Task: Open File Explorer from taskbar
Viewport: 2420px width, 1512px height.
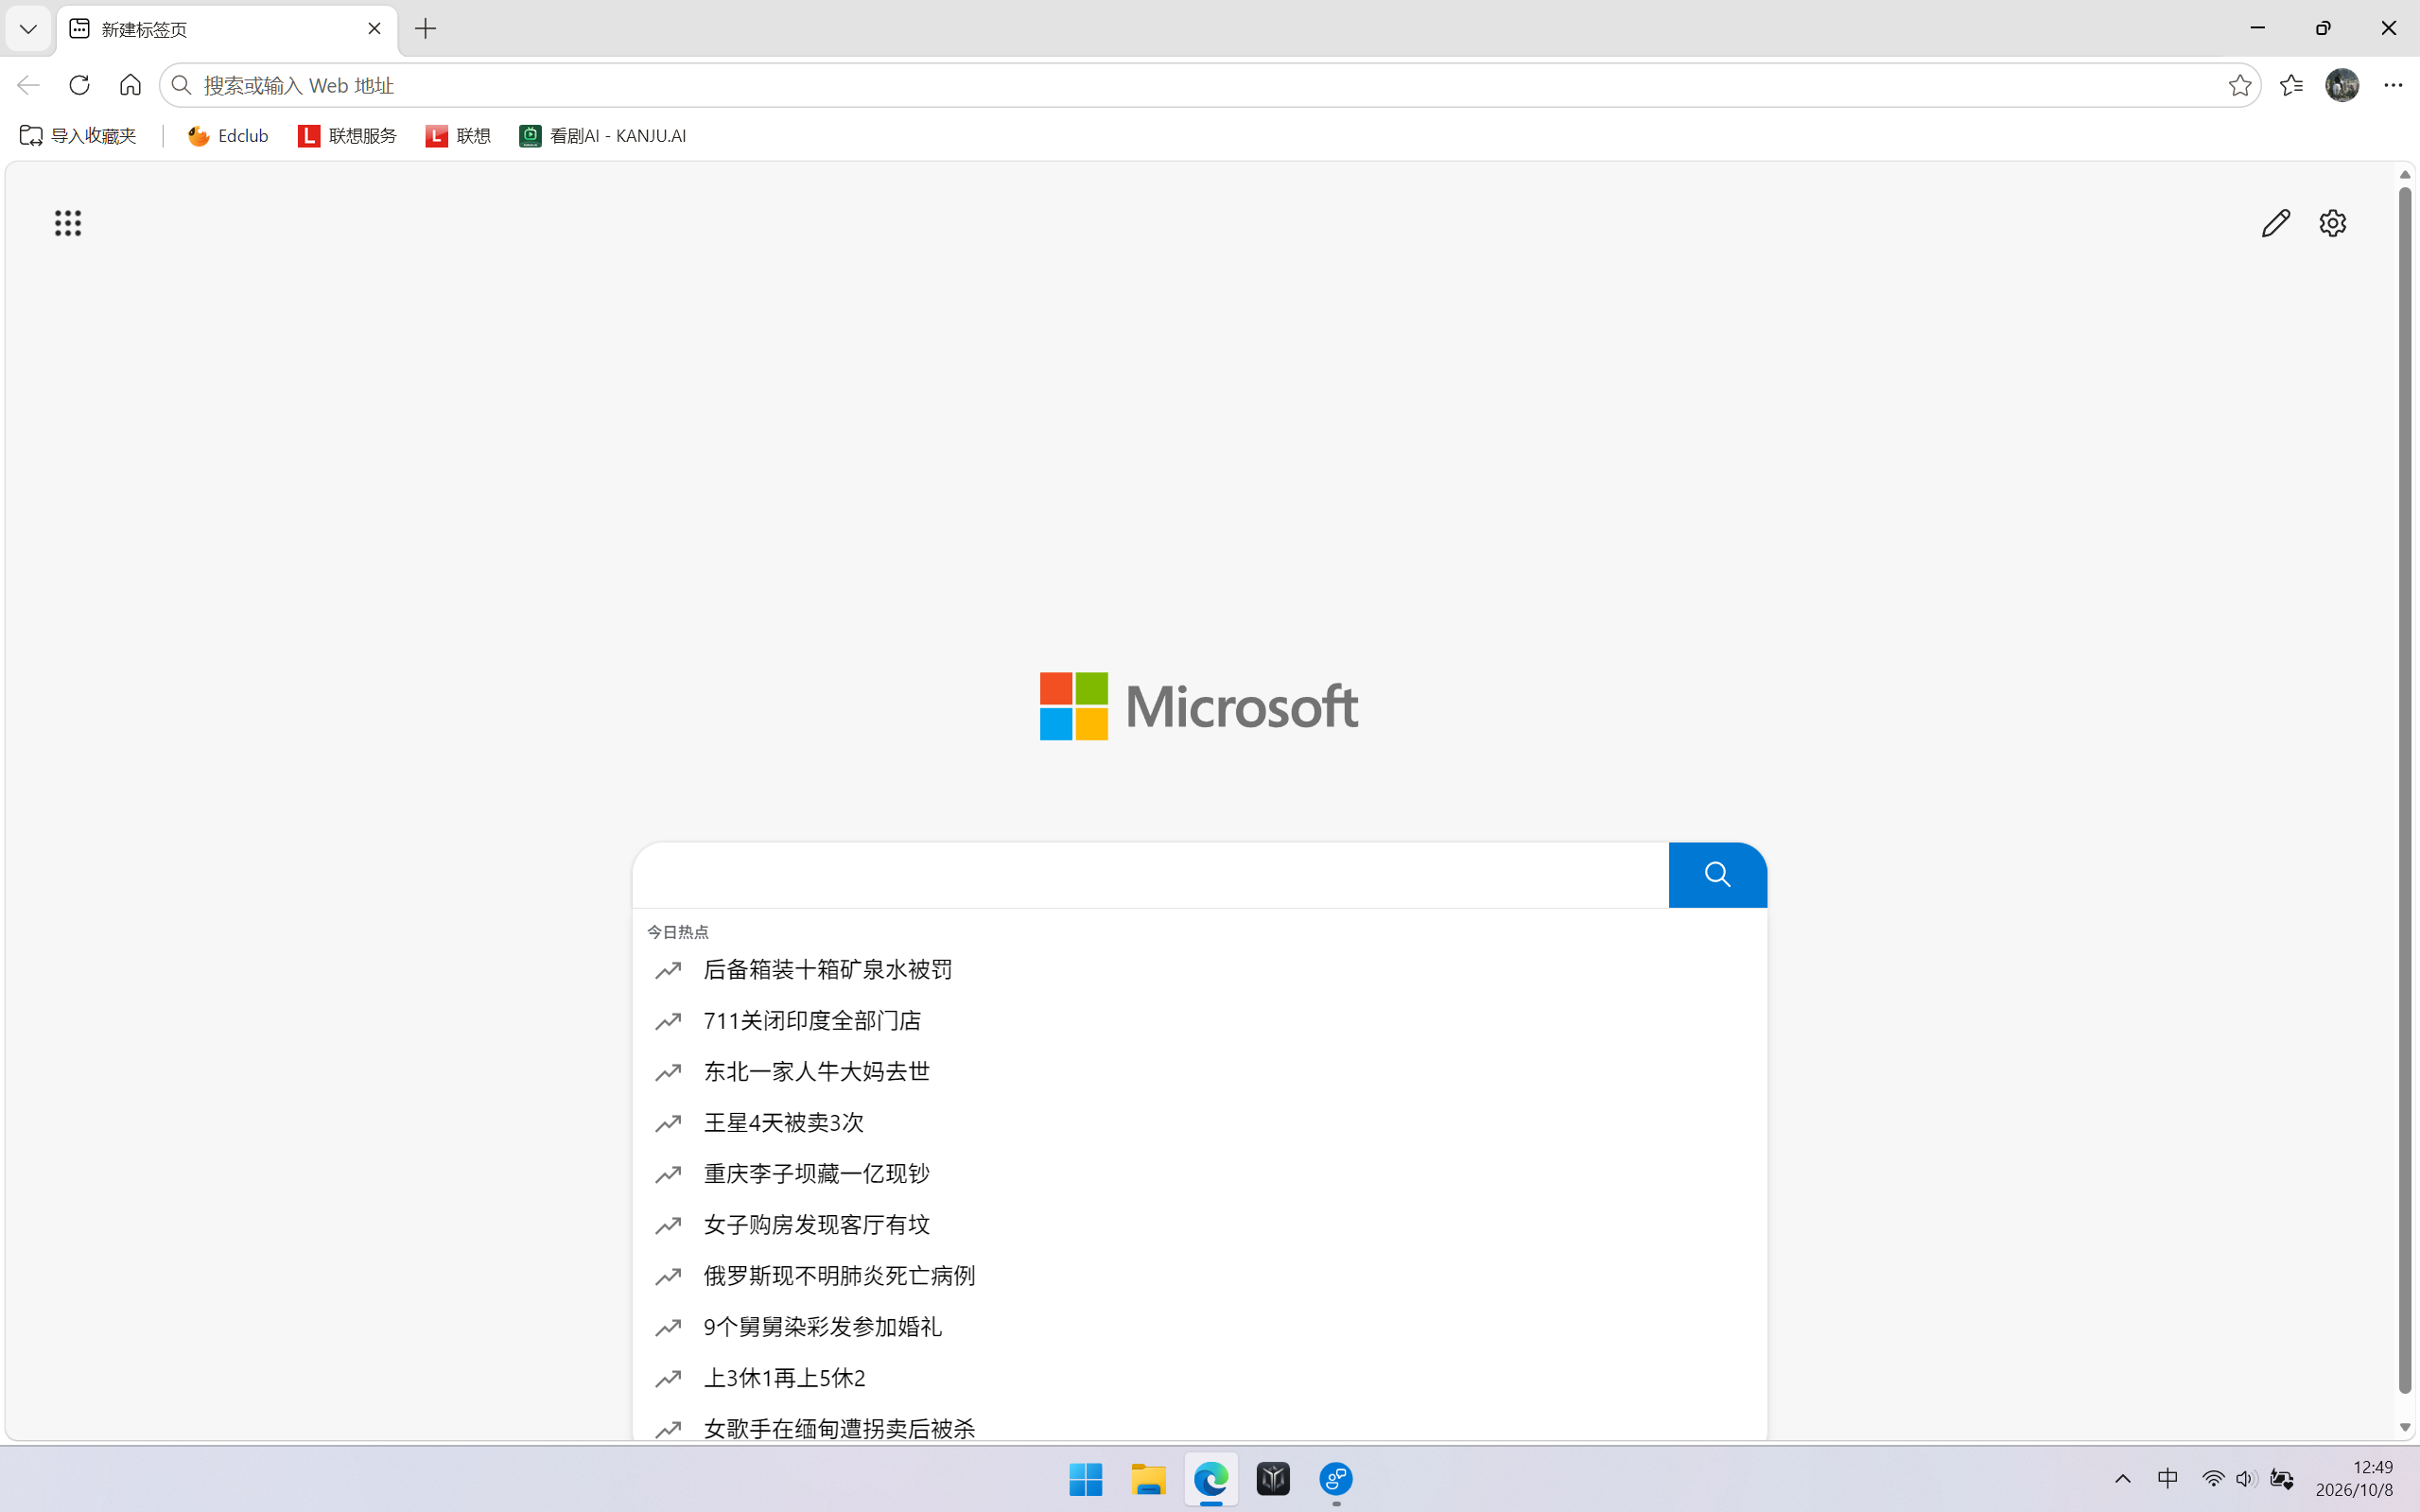Action: tap(1148, 1479)
